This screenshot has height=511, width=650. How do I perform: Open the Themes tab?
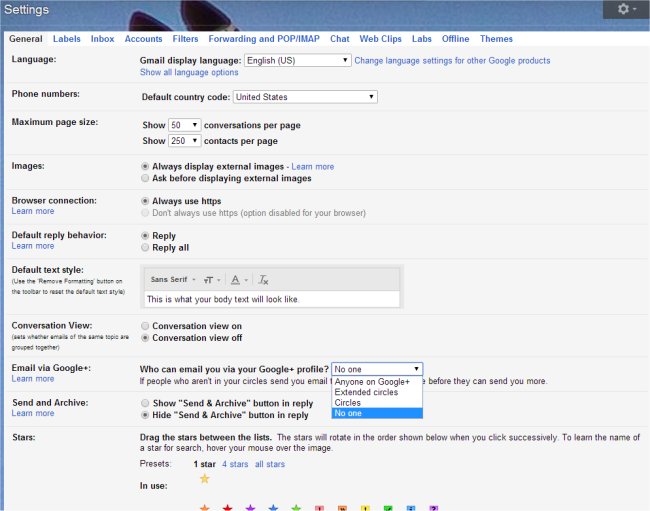pos(496,39)
